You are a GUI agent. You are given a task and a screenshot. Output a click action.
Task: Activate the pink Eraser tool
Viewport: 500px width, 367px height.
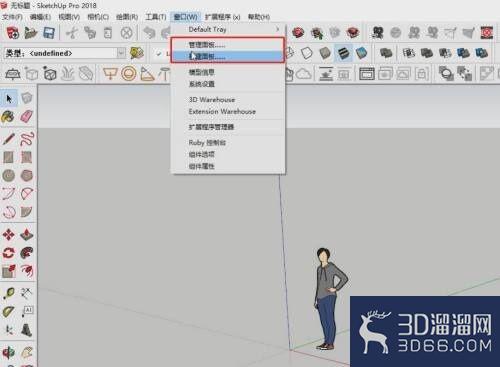[27, 117]
